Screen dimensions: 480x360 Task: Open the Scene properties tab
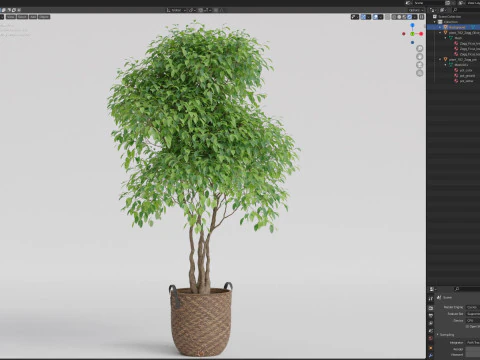431,331
